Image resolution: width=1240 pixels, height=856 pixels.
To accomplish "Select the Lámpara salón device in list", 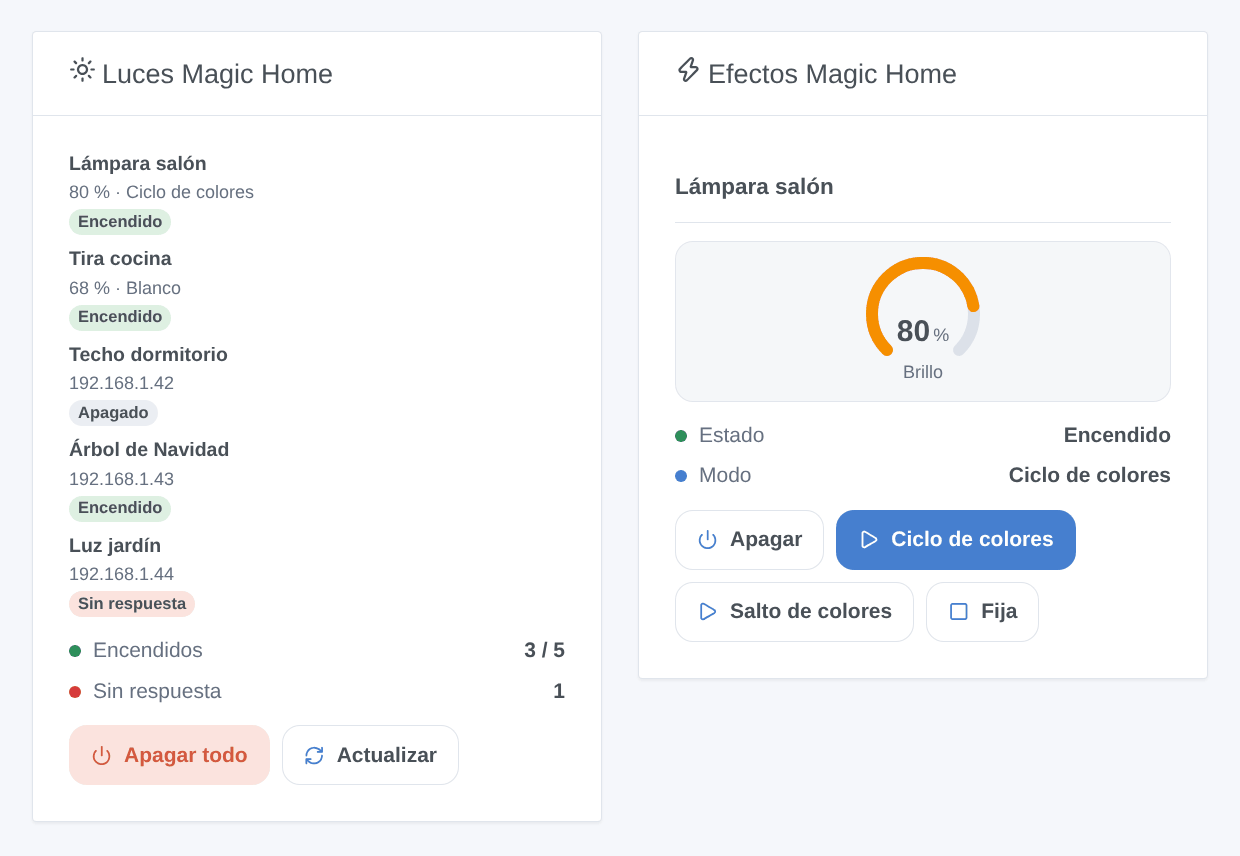I will point(138,164).
